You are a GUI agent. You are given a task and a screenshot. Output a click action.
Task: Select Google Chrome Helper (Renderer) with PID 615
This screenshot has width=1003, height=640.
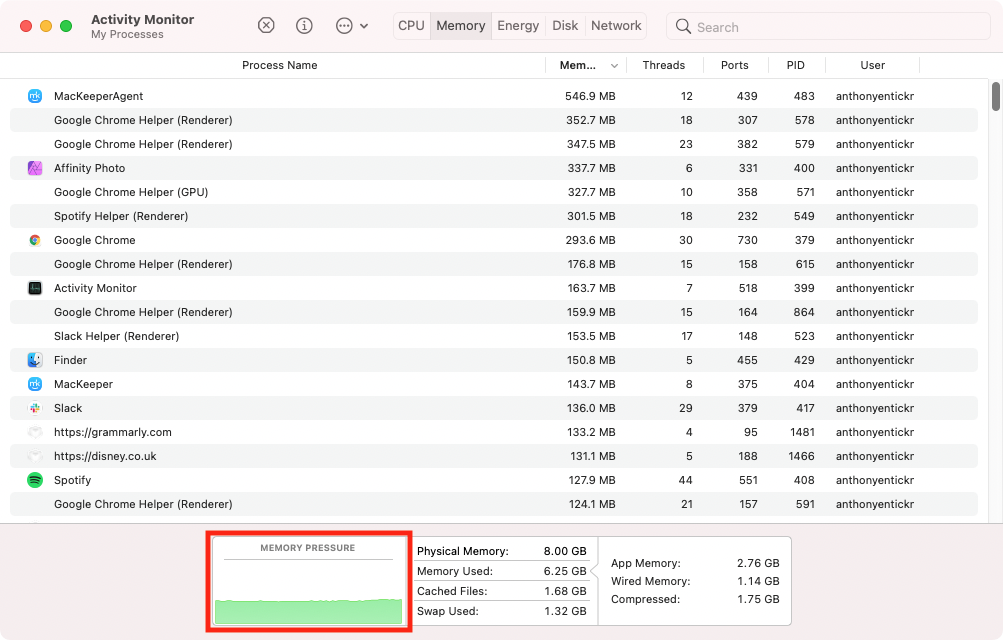coord(494,264)
